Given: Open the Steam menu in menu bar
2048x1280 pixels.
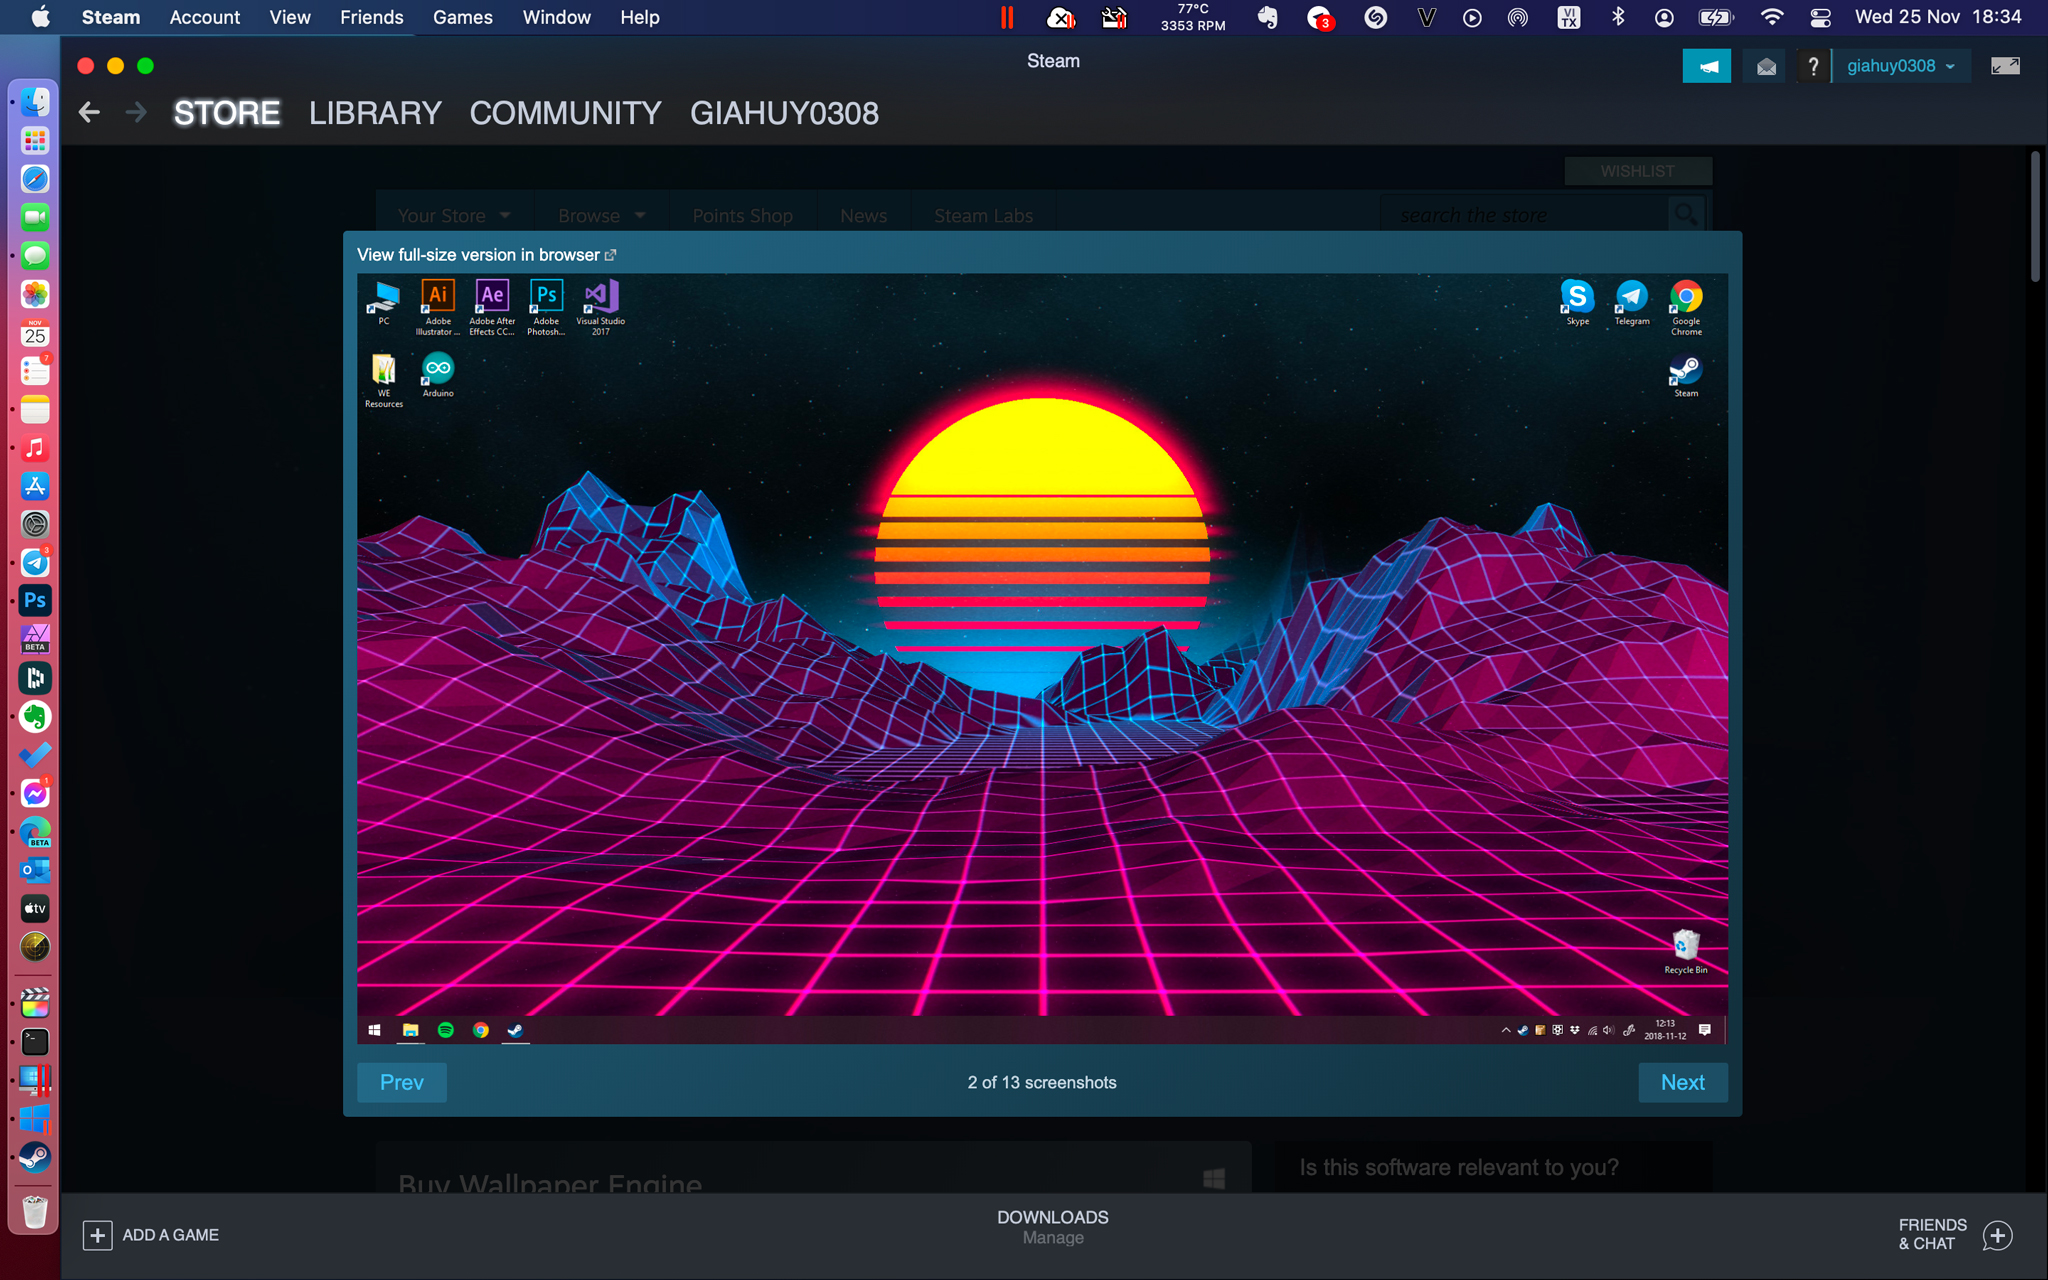Looking at the screenshot, I should point(111,17).
